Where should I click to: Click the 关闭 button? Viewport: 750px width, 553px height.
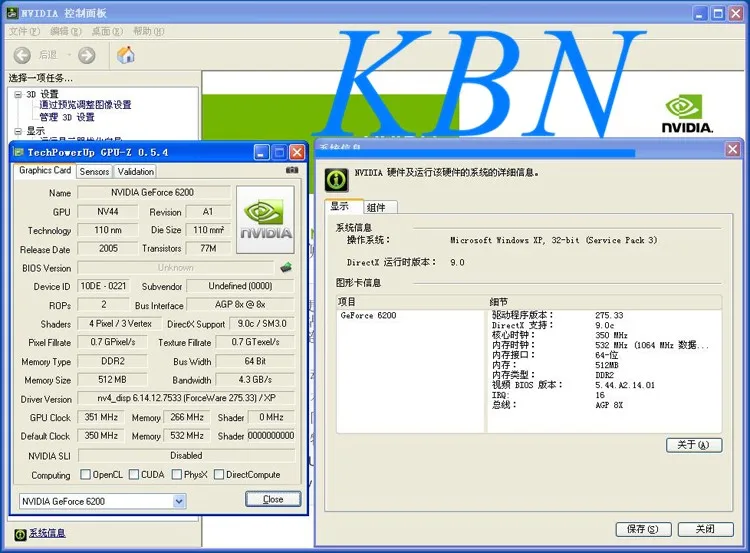[706, 529]
